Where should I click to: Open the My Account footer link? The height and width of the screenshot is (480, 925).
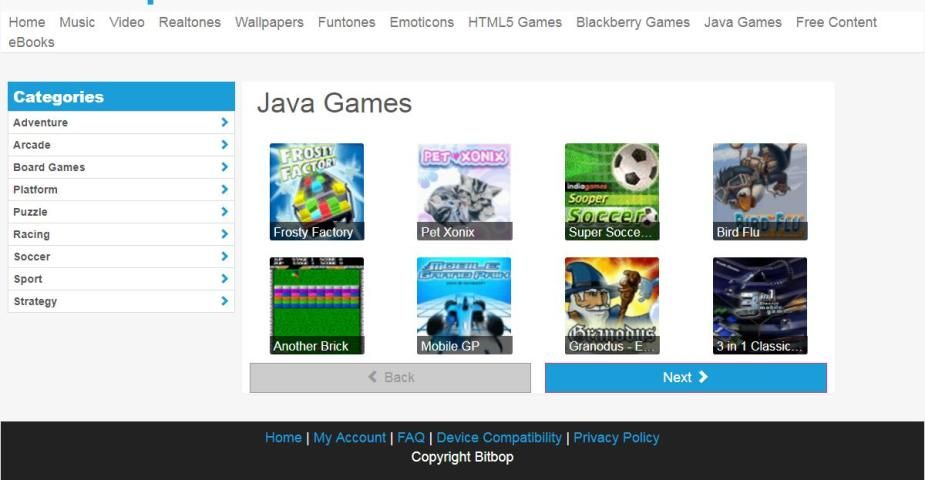click(x=349, y=438)
